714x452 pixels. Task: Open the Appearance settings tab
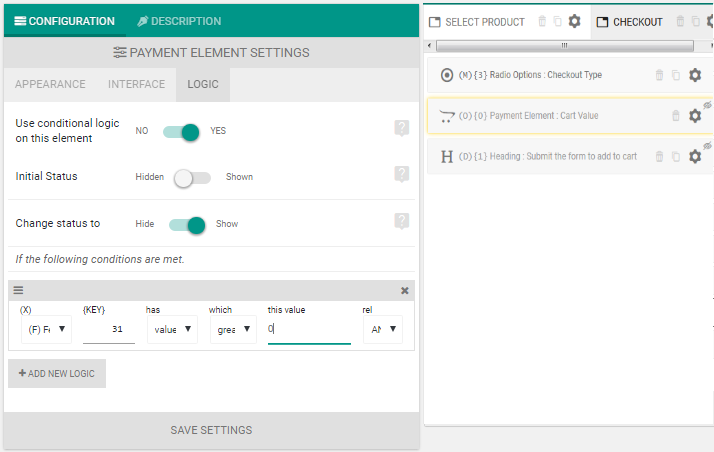coord(50,84)
